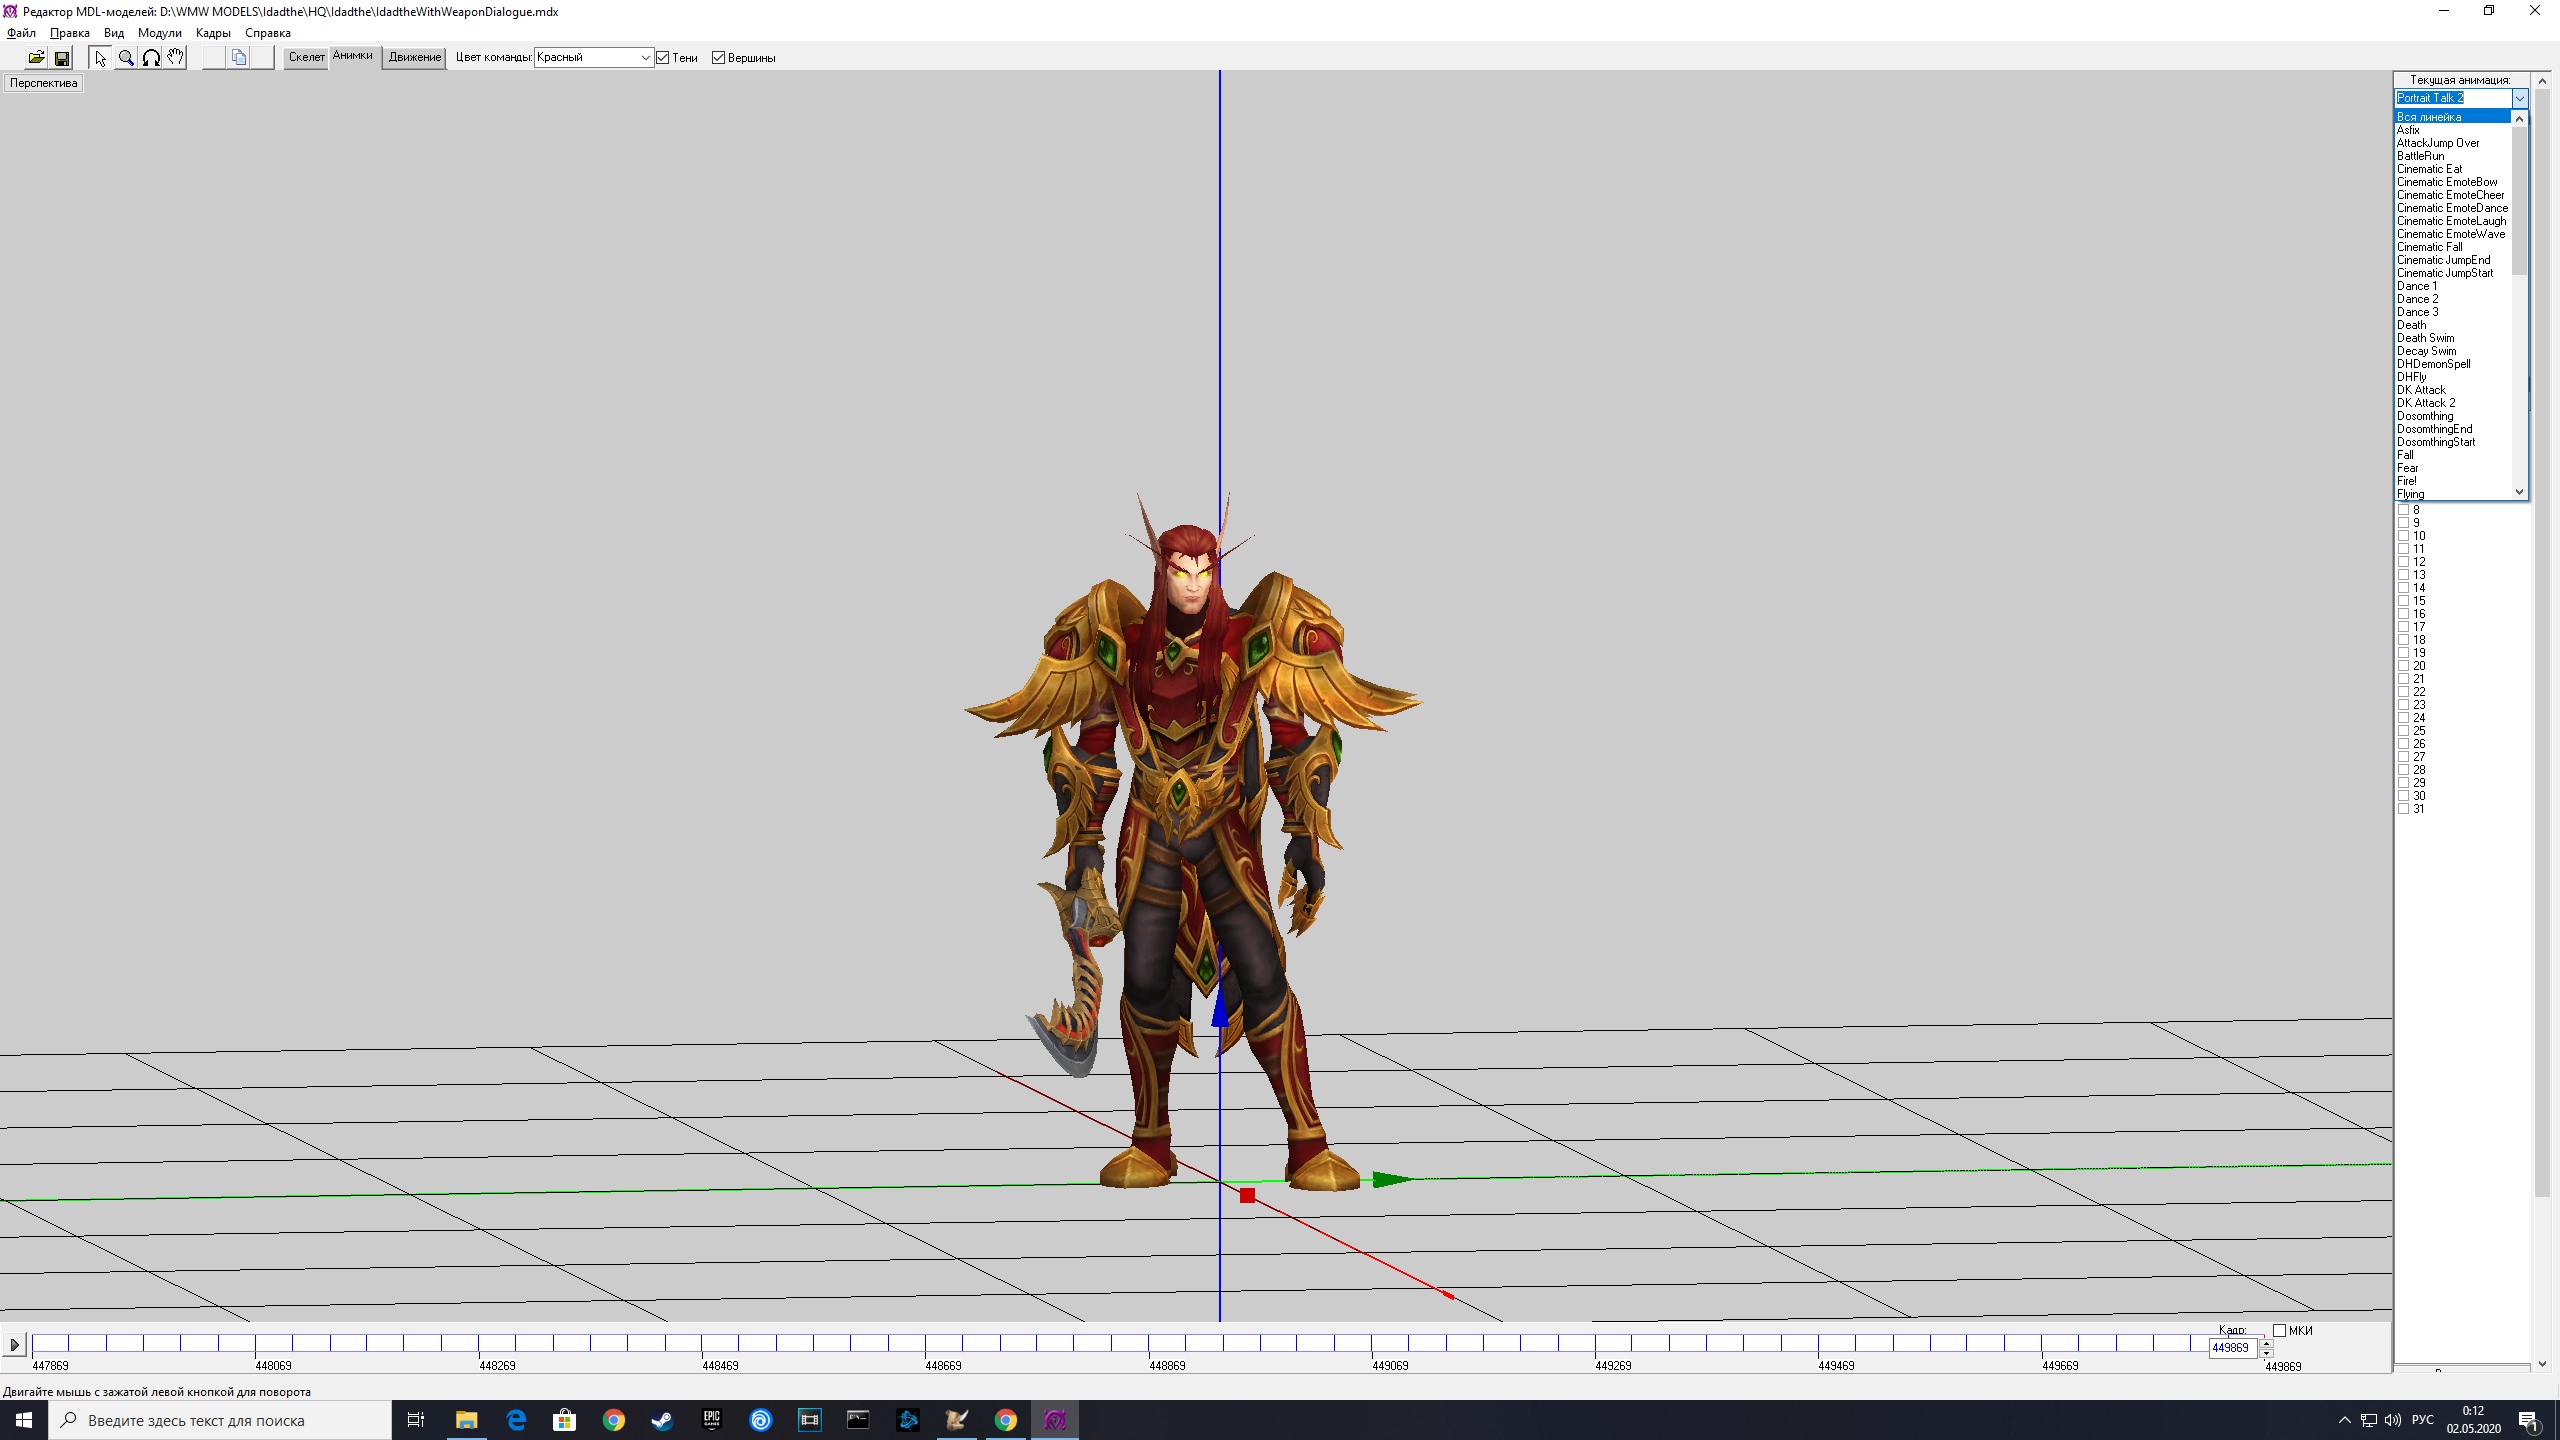Click the Движение button
The image size is (2560, 1440).
pyautogui.click(x=414, y=57)
